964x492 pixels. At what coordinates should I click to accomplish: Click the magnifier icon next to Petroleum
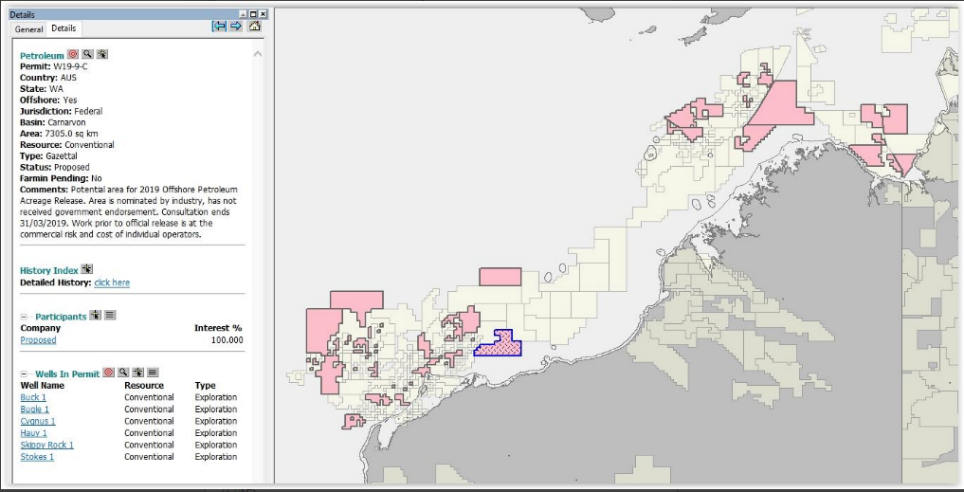click(x=87, y=54)
